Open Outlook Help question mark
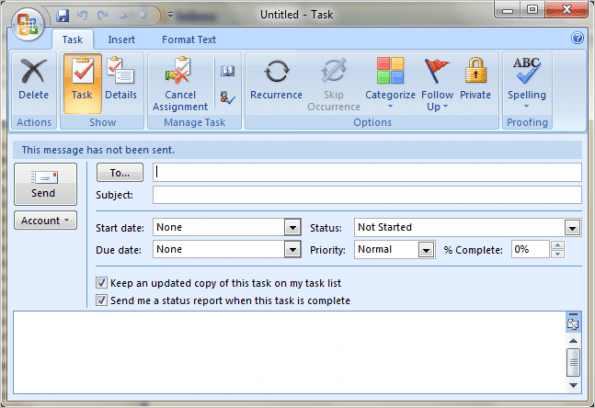 coord(577,38)
